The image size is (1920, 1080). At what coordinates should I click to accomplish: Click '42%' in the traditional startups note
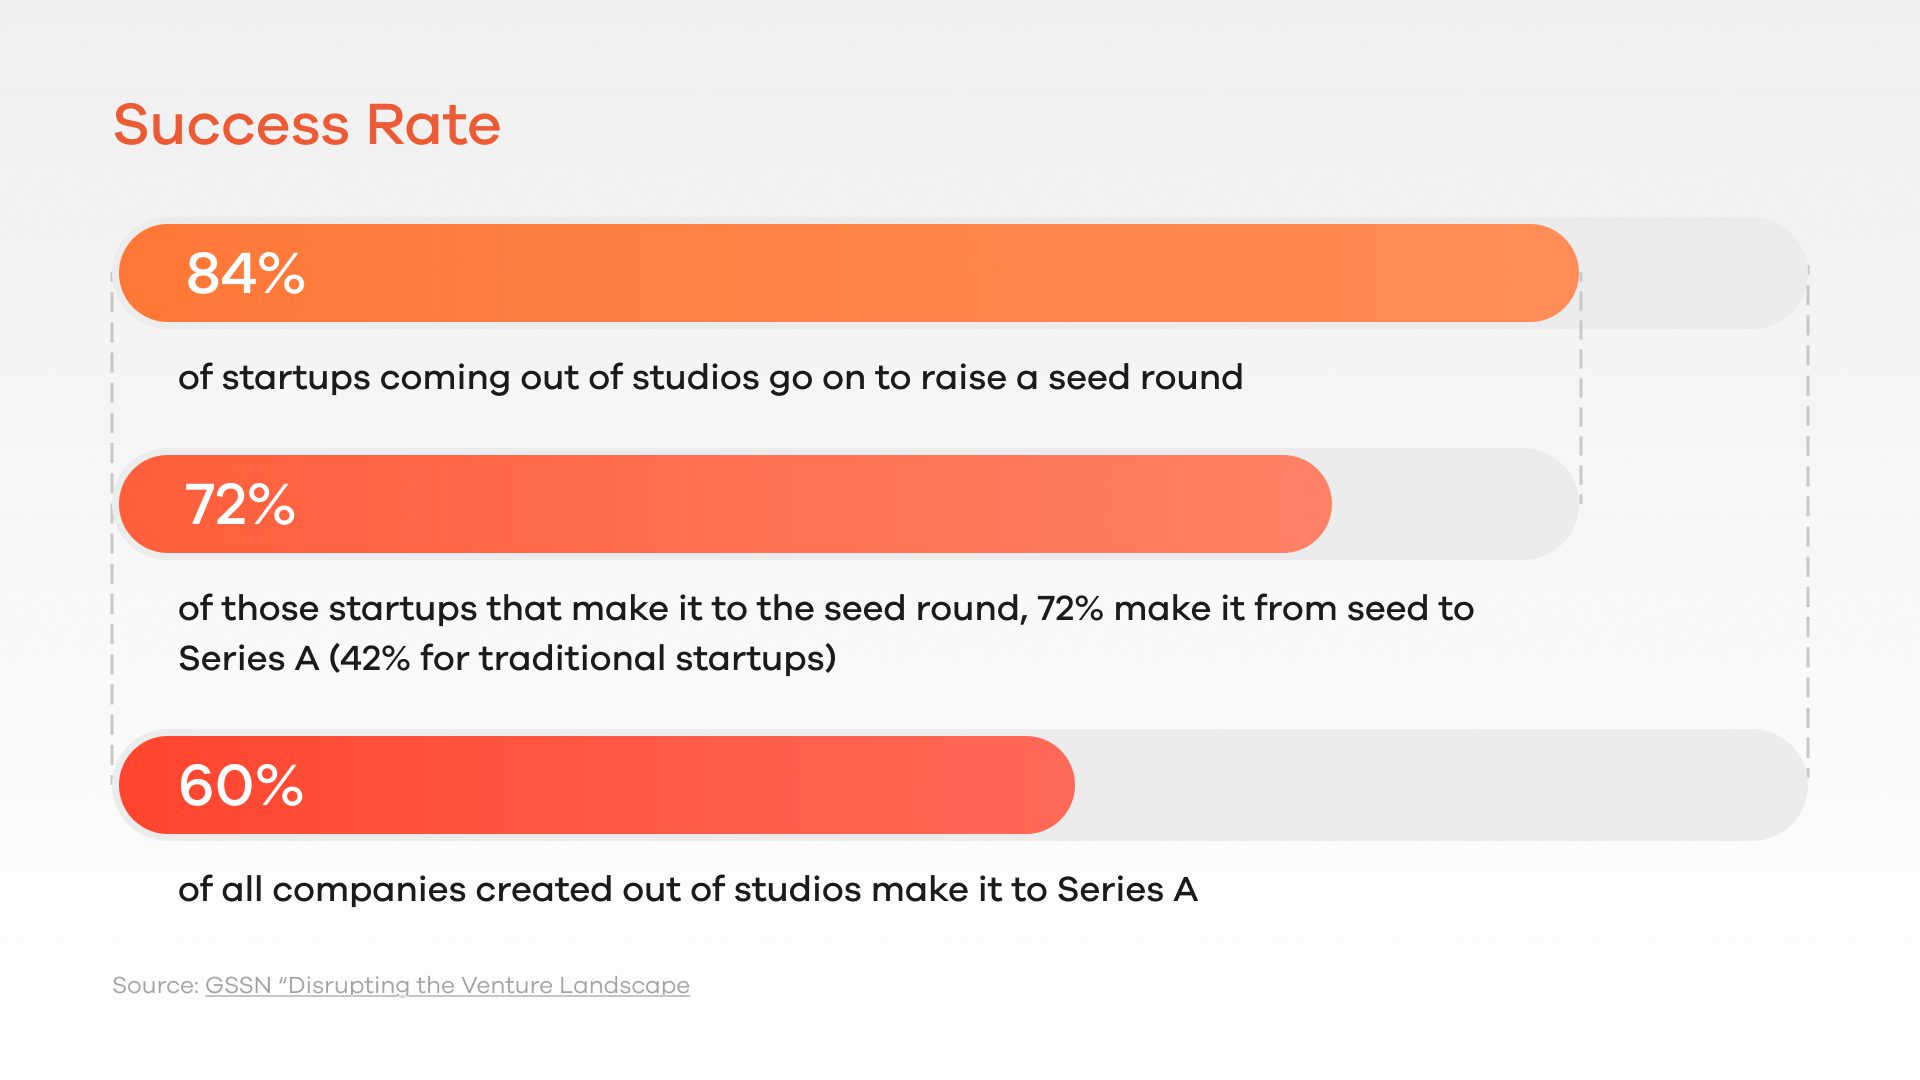pyautogui.click(x=379, y=658)
